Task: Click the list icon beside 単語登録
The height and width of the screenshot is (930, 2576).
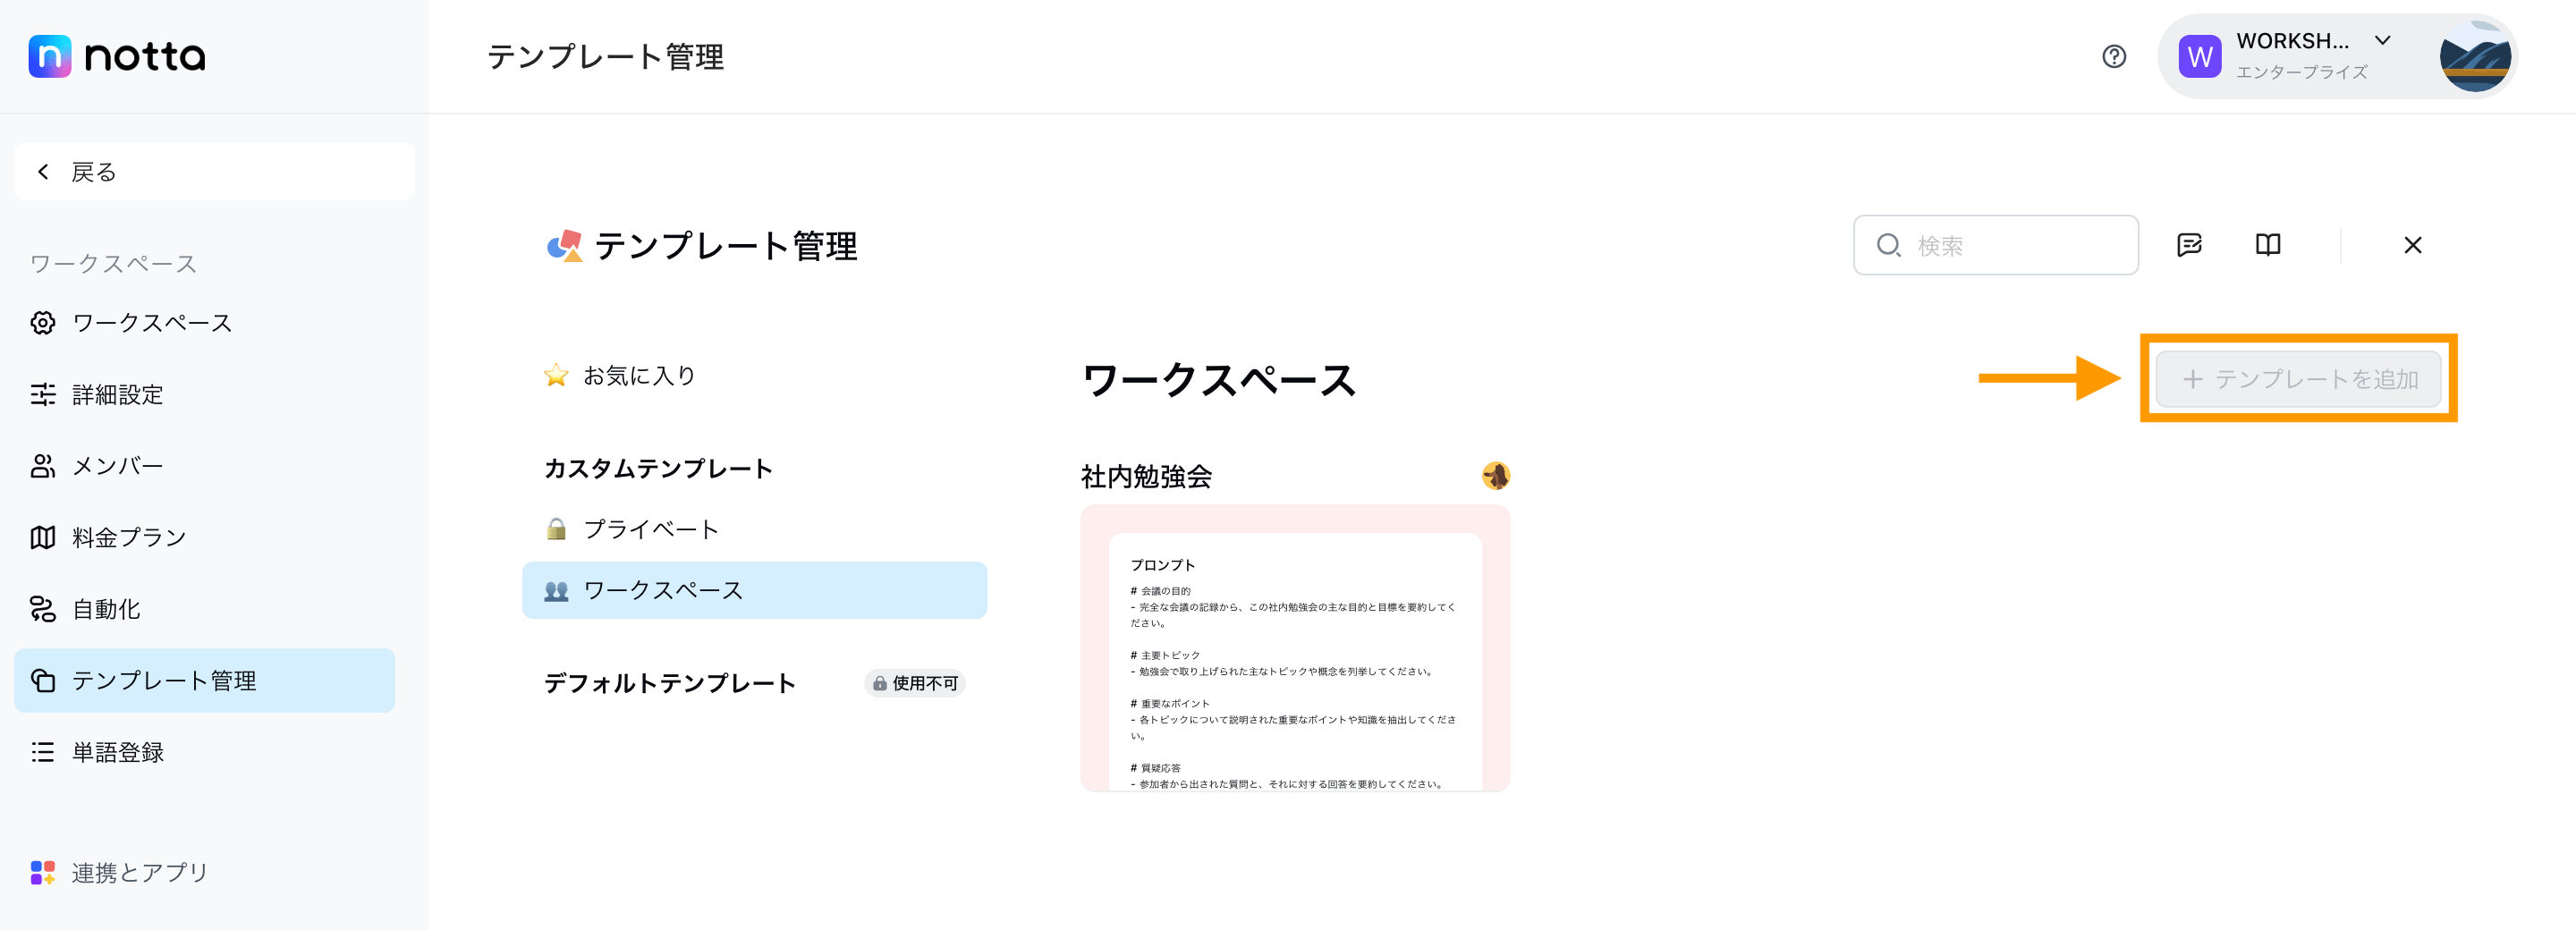Action: [x=43, y=752]
